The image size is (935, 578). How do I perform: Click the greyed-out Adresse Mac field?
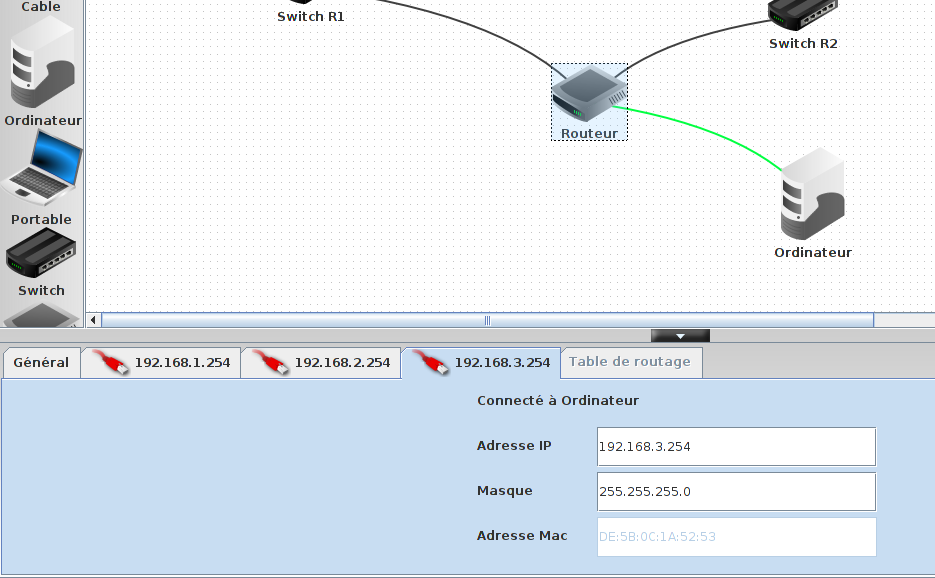[735, 537]
